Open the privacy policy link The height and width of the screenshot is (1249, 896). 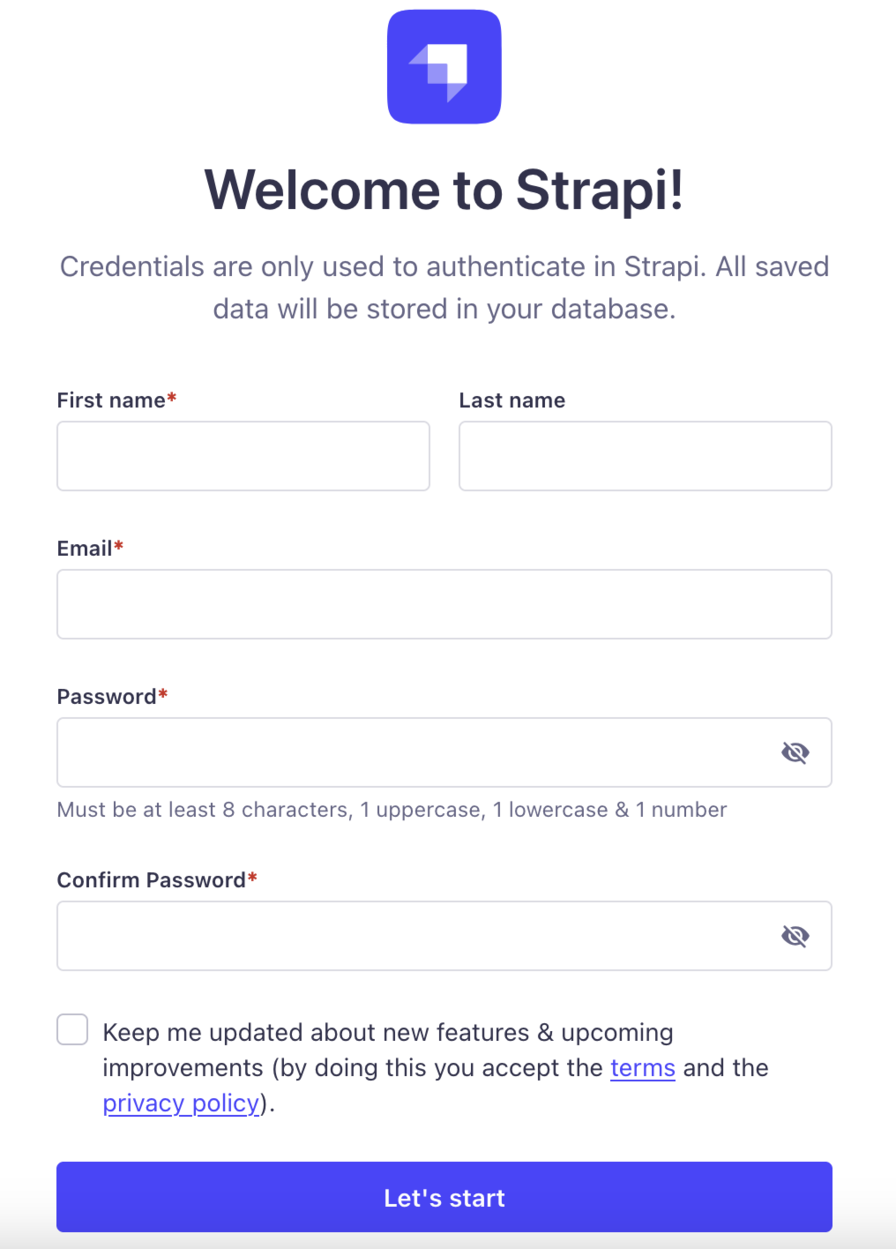[x=180, y=1103]
